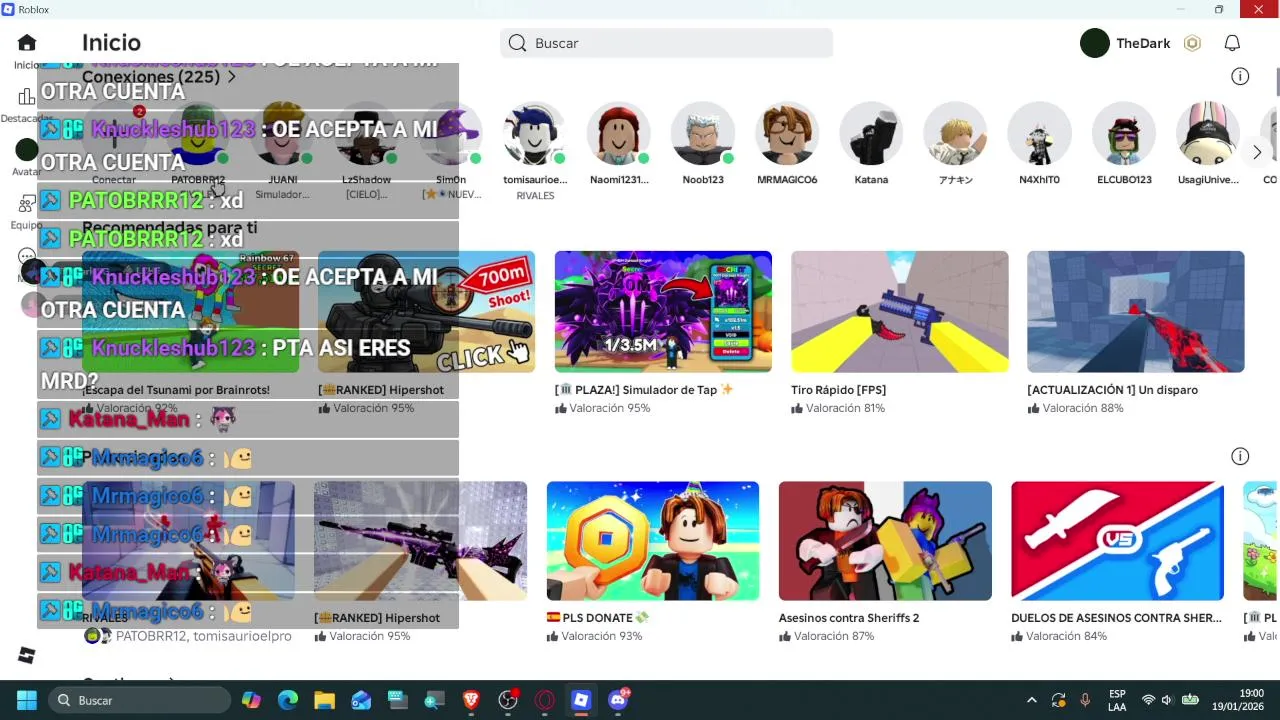Open TheDark profile avatar

[x=1095, y=43]
